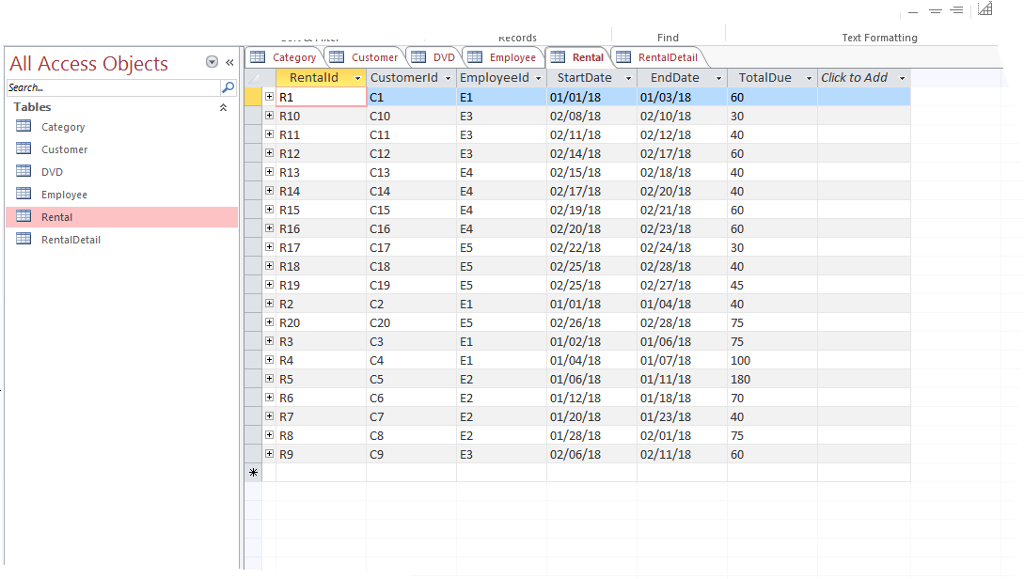Image resolution: width=1024 pixels, height=579 pixels.
Task: Click the chart icon in the top-right corner
Action: click(x=985, y=10)
